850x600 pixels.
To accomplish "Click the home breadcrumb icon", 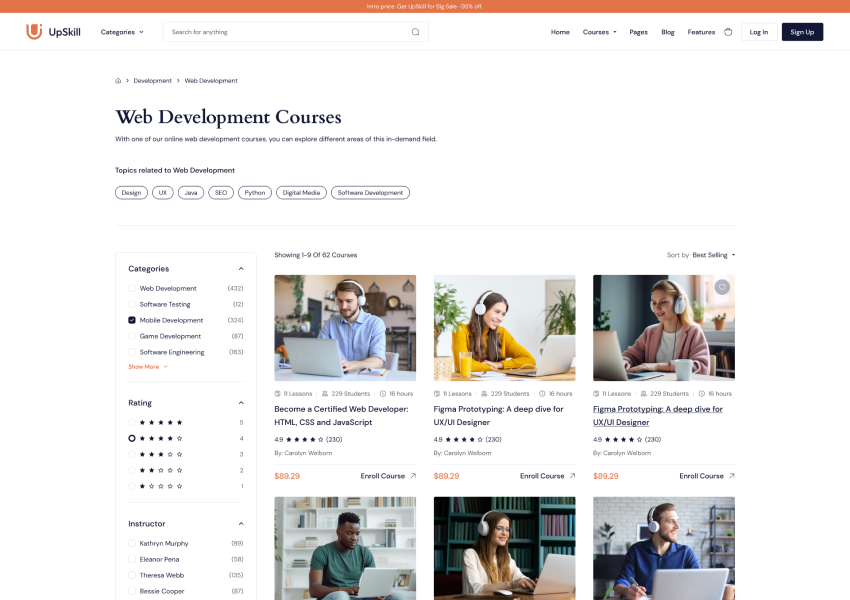I will tap(118, 81).
